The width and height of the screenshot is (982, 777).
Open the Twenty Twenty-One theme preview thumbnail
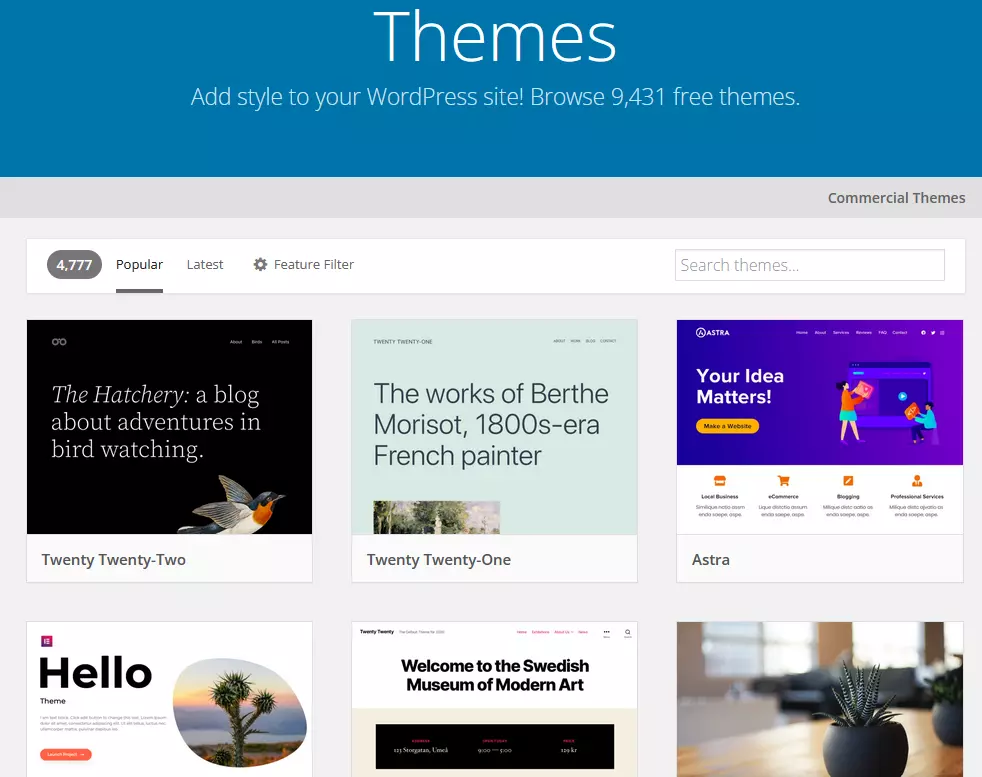coord(494,427)
